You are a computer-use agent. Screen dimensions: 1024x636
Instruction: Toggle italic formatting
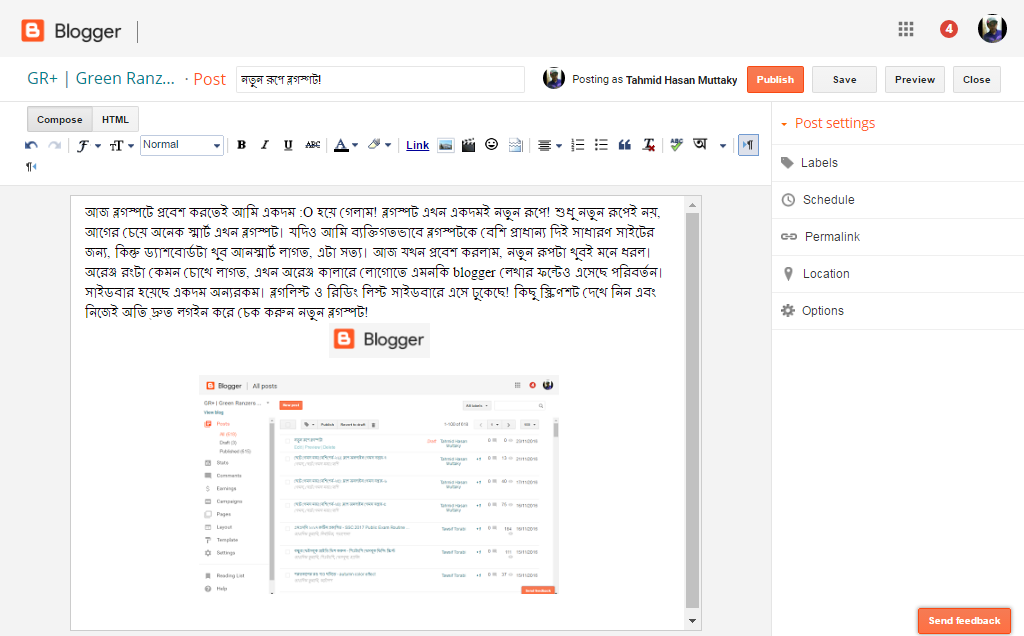click(264, 145)
